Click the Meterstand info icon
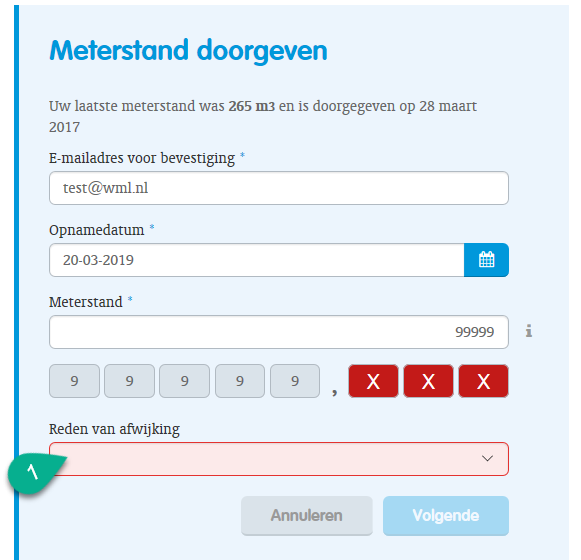Image resolution: width=581 pixels, height=560 pixels. [x=529, y=331]
